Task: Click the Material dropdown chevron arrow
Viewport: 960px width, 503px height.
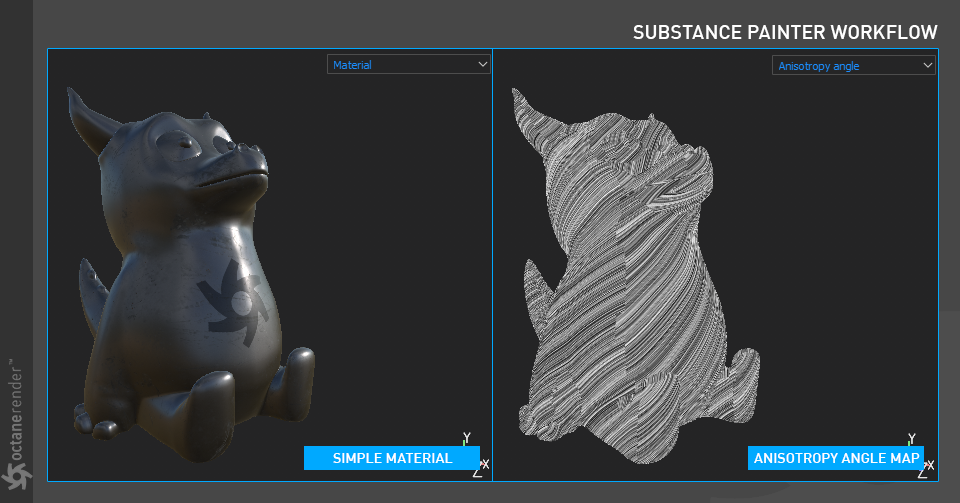Action: point(482,64)
